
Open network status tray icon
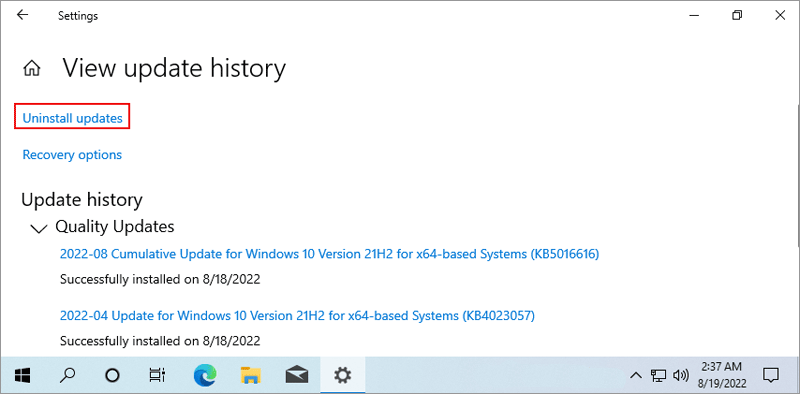coord(658,376)
